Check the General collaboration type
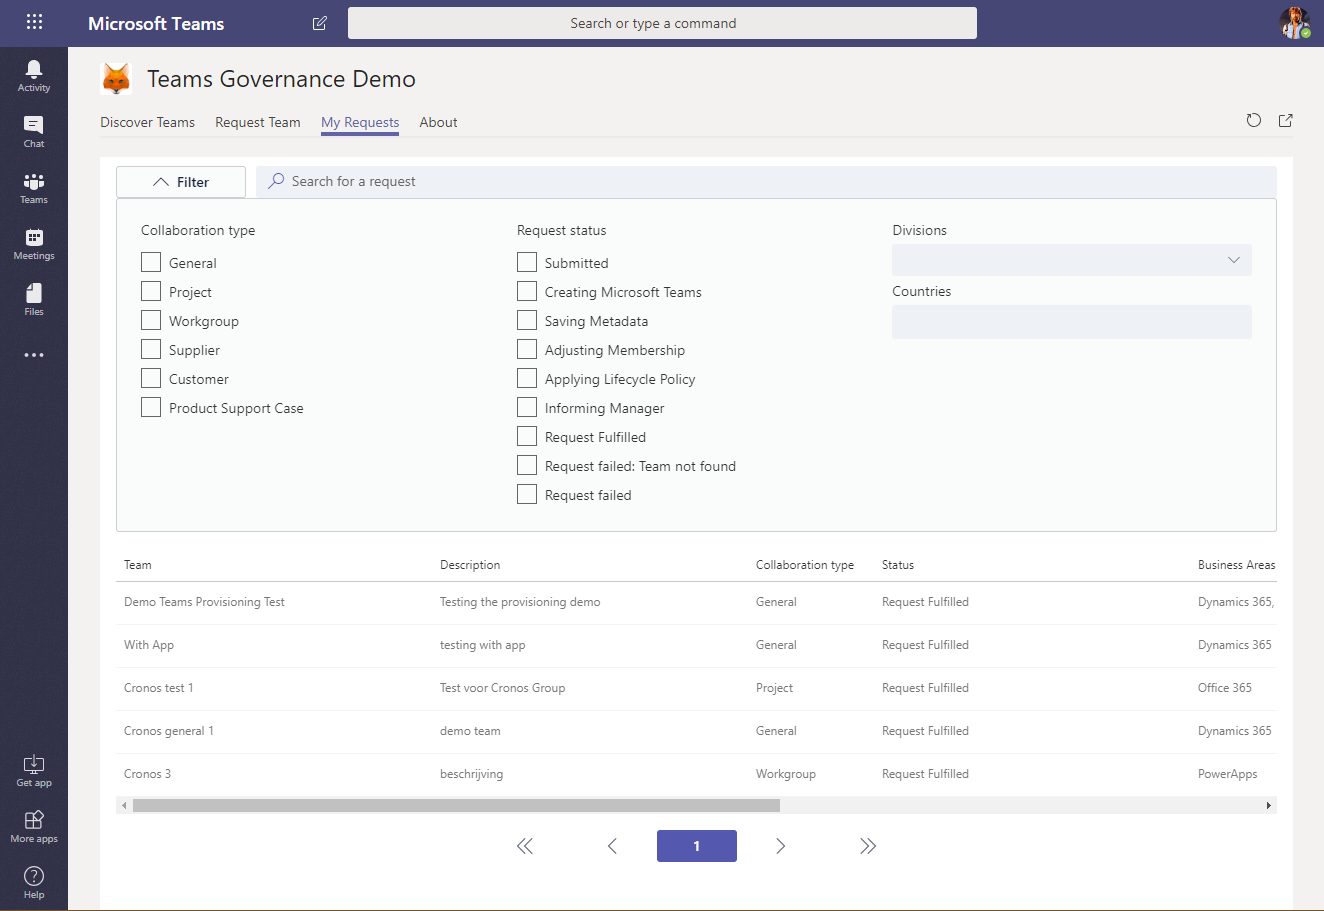1324x911 pixels. [151, 262]
